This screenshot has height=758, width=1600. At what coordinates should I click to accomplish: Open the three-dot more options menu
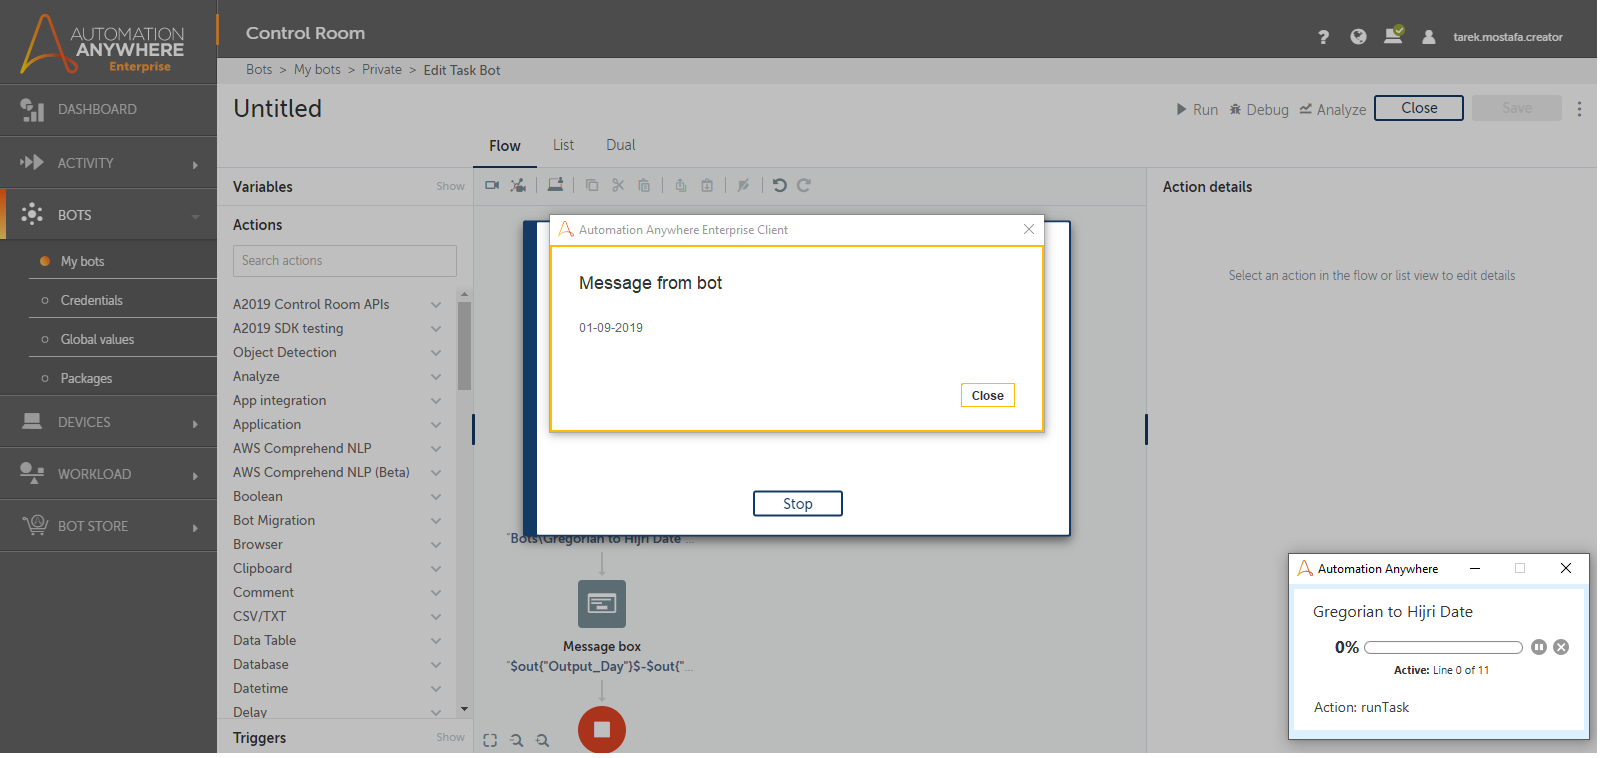1579,109
